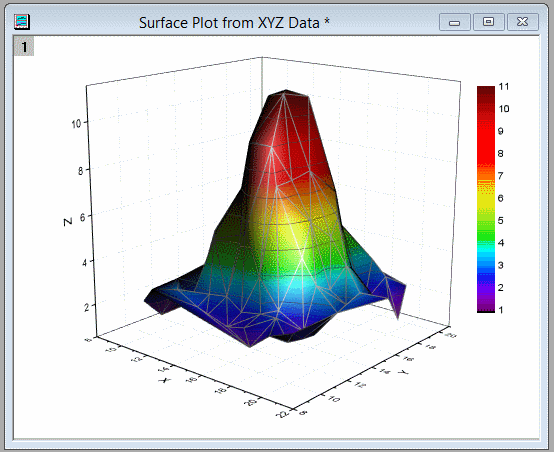Select the X axis title label

coord(165,380)
